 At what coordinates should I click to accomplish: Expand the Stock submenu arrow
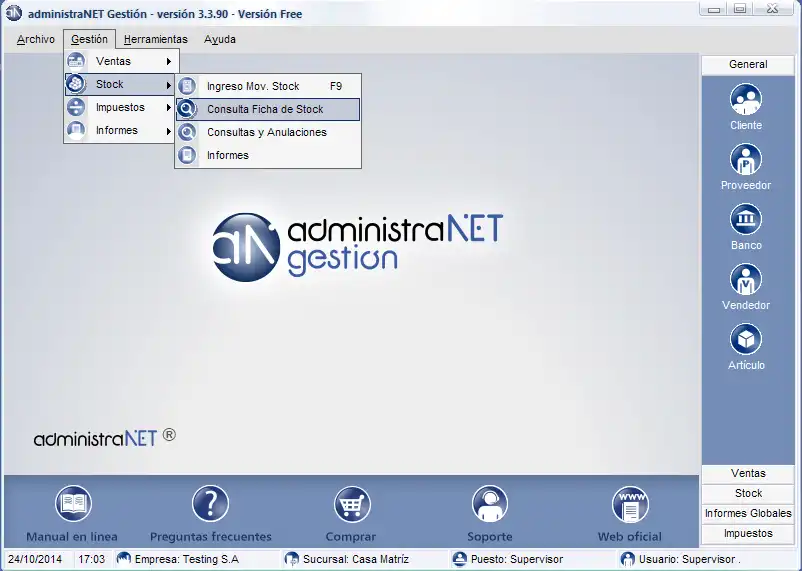(168, 84)
